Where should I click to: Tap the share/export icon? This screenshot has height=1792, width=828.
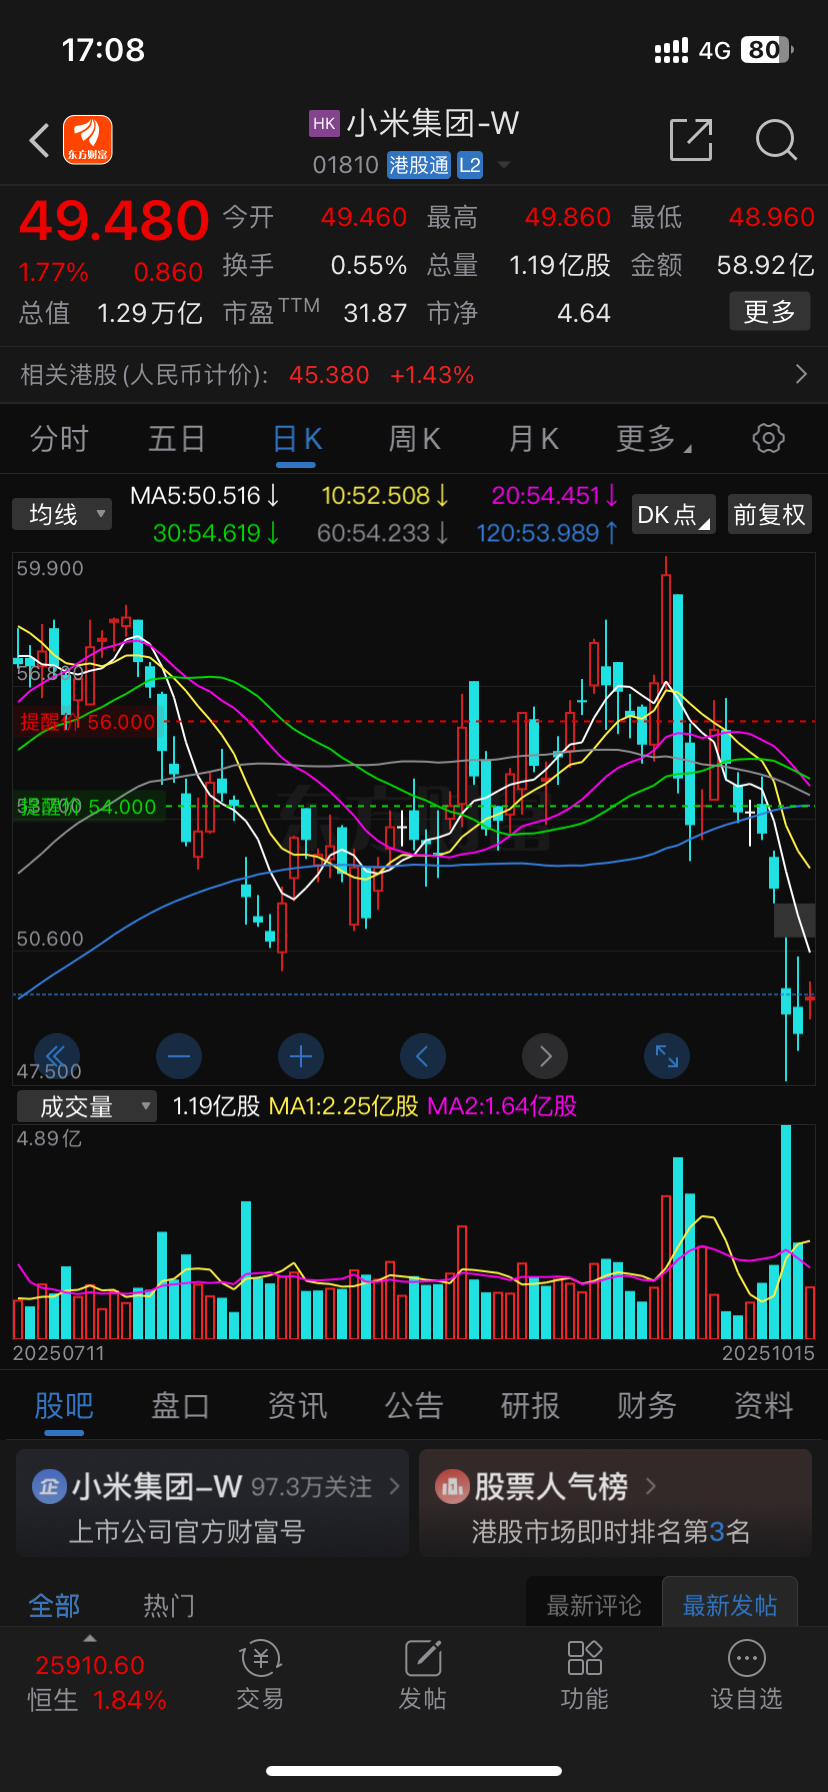pos(691,140)
